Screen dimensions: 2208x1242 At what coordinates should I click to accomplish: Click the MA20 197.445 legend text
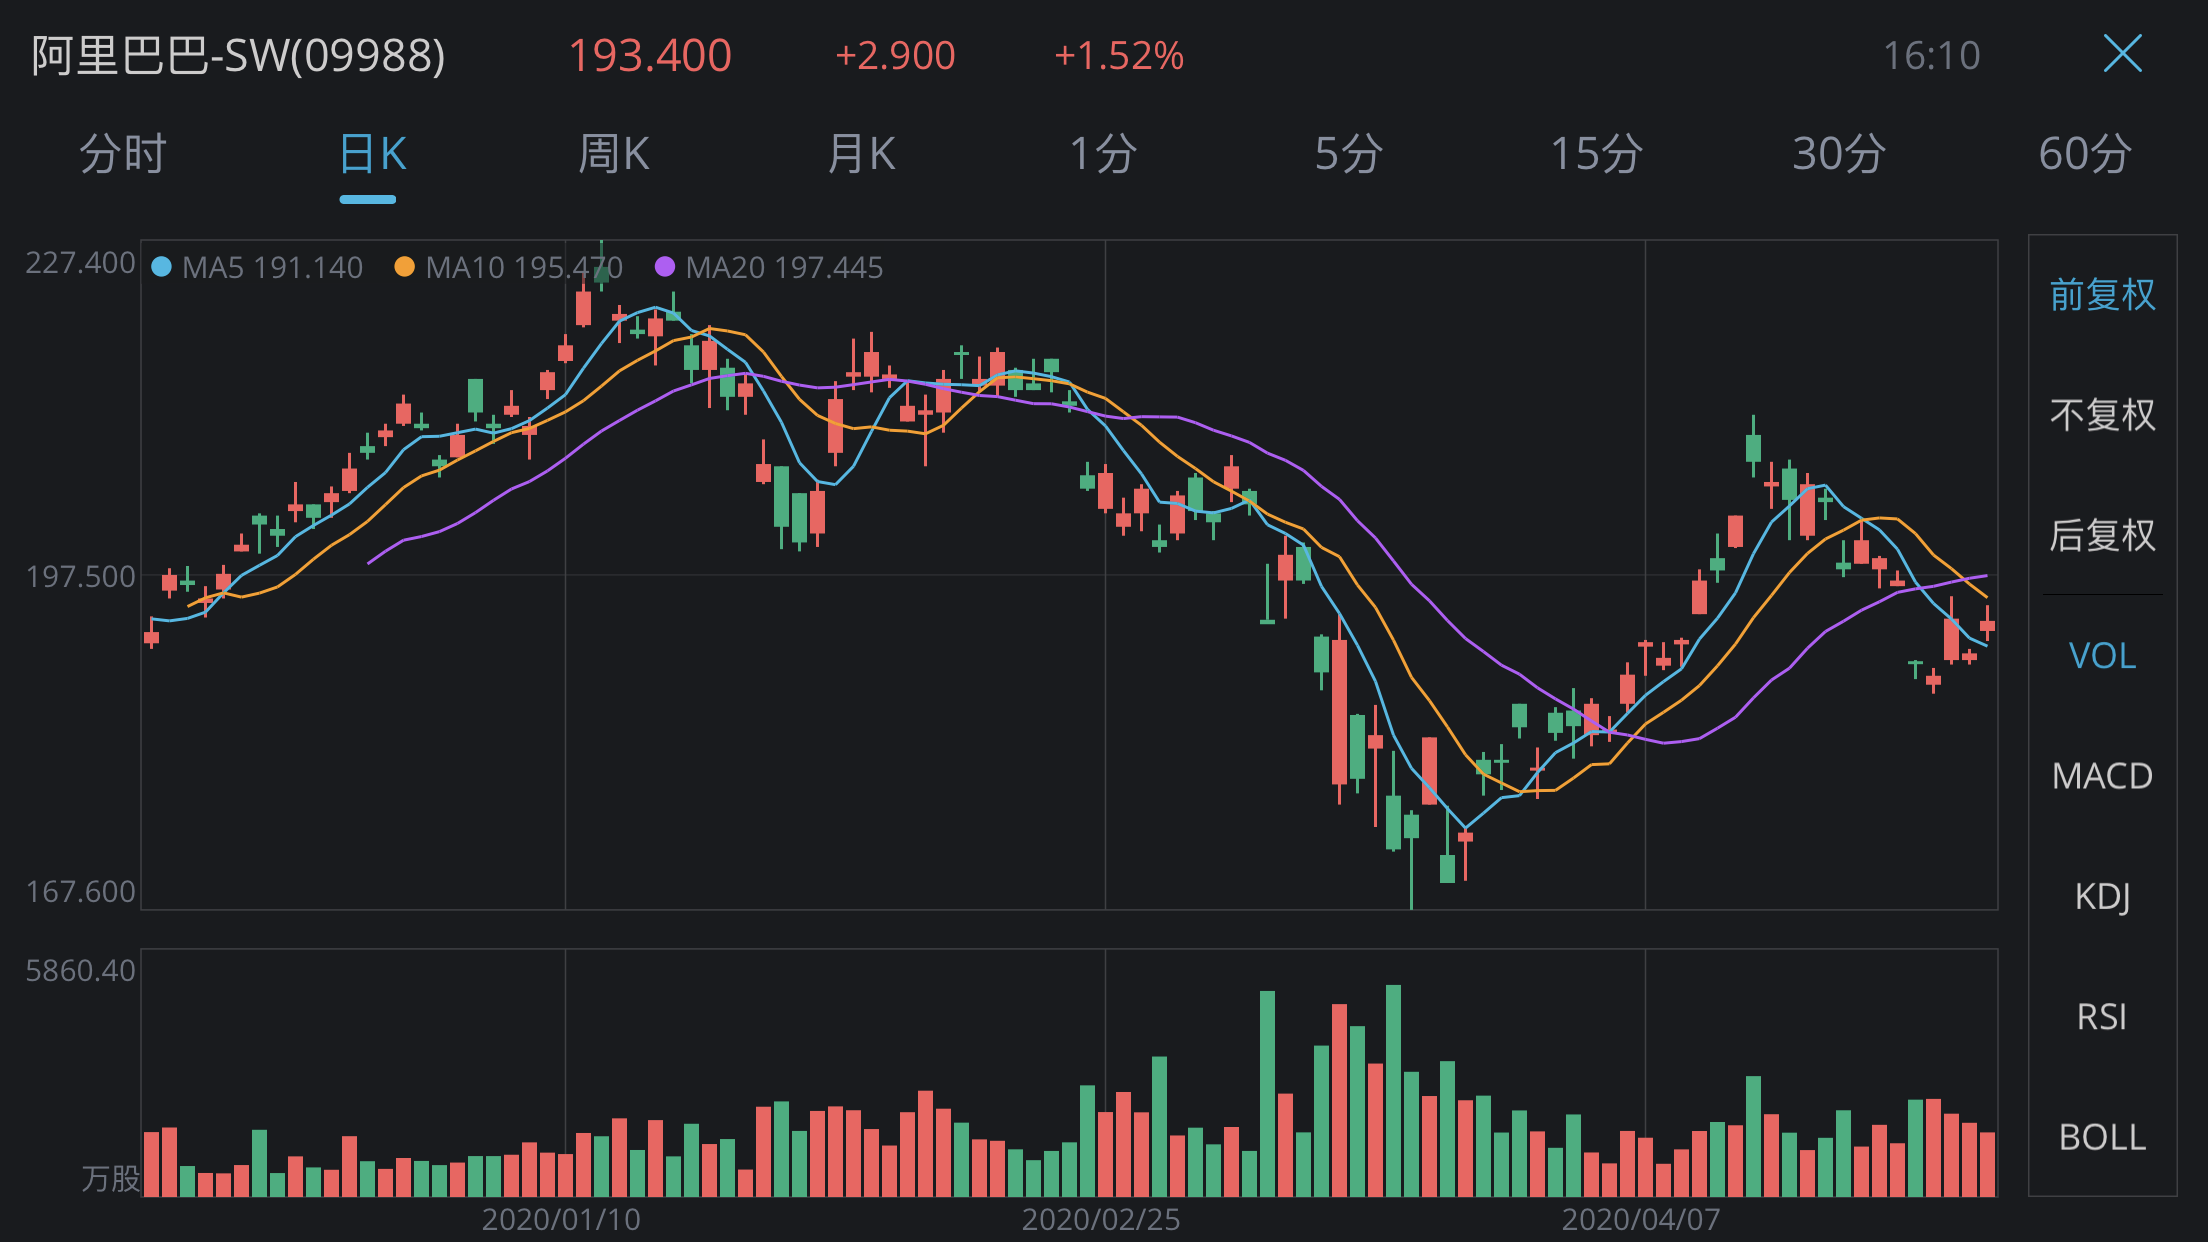click(x=784, y=268)
